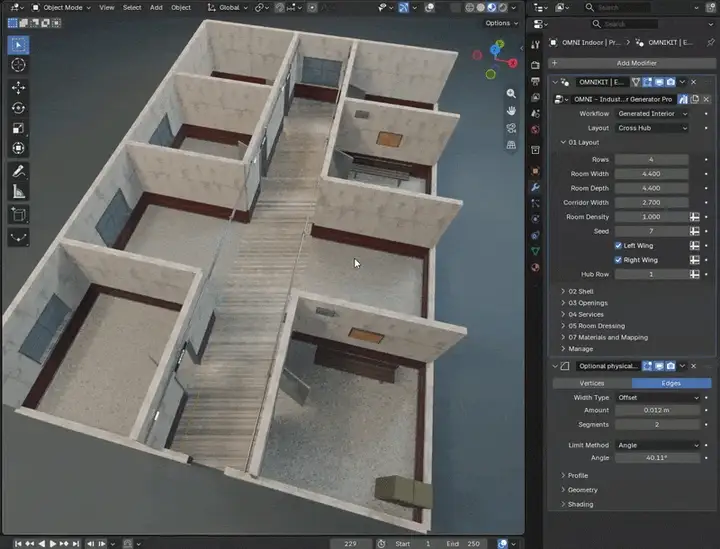
Task: Open the Select menu
Action: pyautogui.click(x=132, y=7)
